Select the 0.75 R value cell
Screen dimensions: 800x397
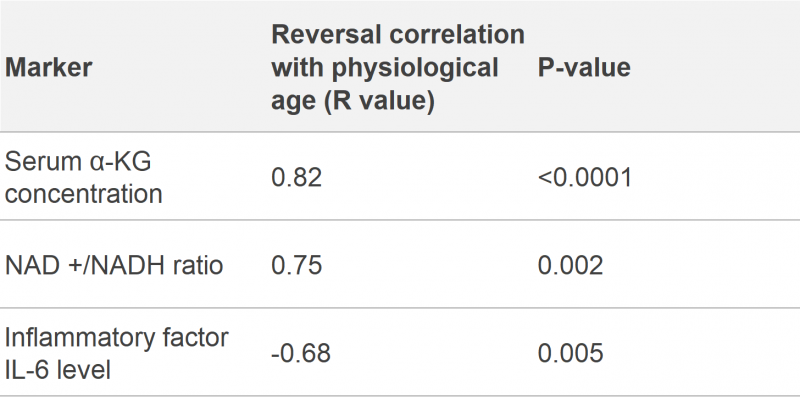click(399, 264)
